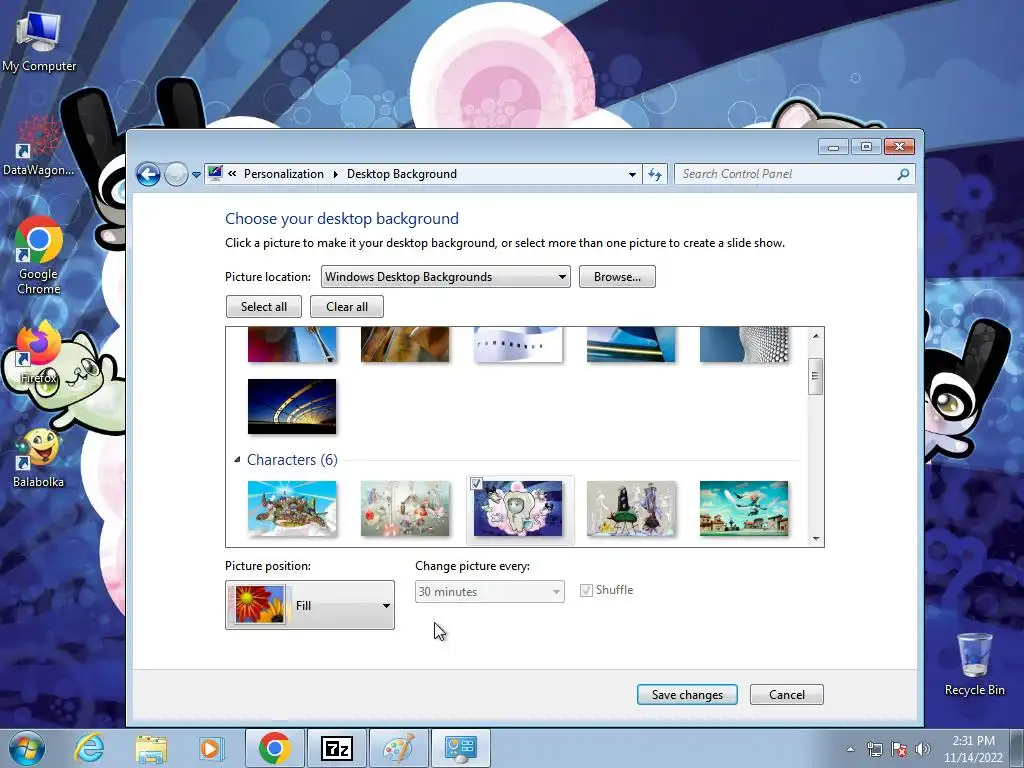Click the wallpaper list scroll down arrow
Screen dimensions: 1024x768
tap(815, 539)
